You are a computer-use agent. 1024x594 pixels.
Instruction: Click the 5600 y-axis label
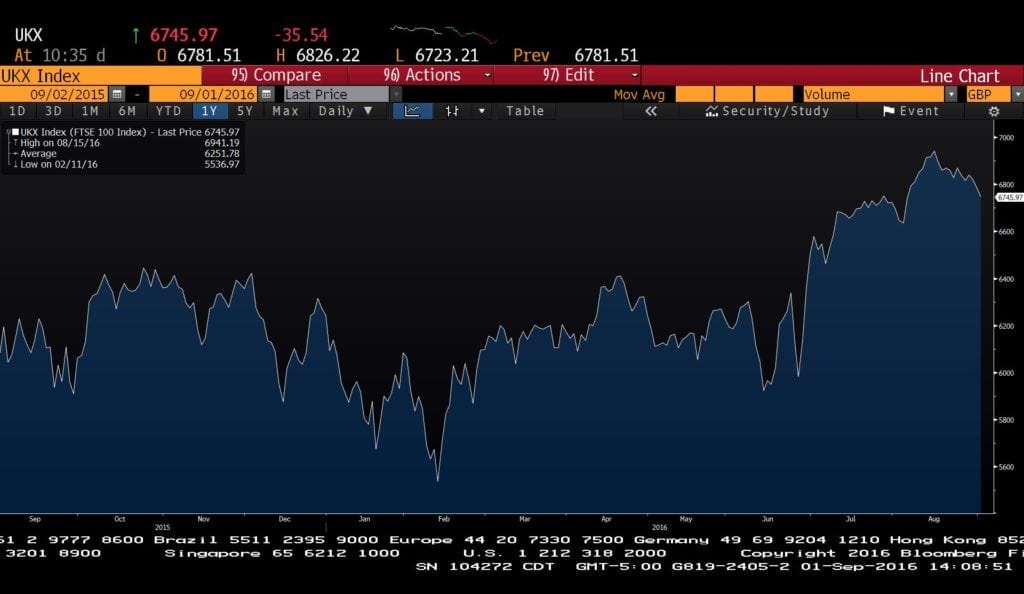[1006, 467]
